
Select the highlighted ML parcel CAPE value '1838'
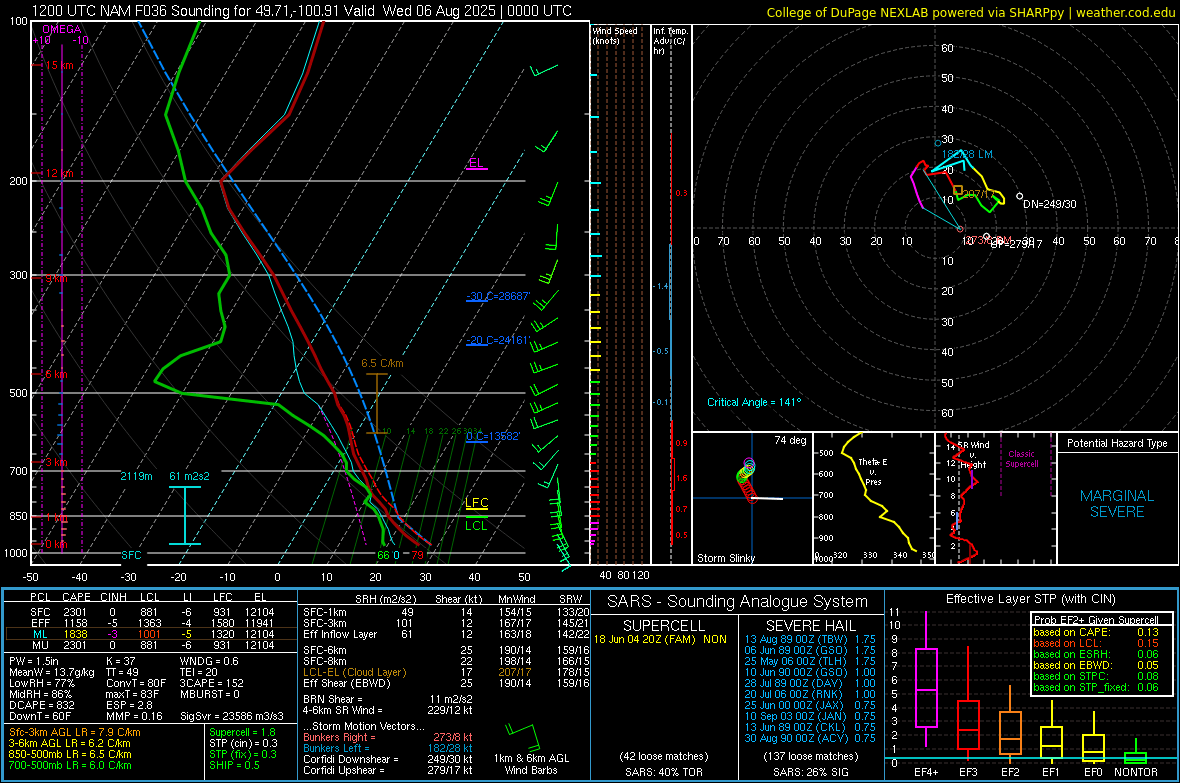click(75, 634)
